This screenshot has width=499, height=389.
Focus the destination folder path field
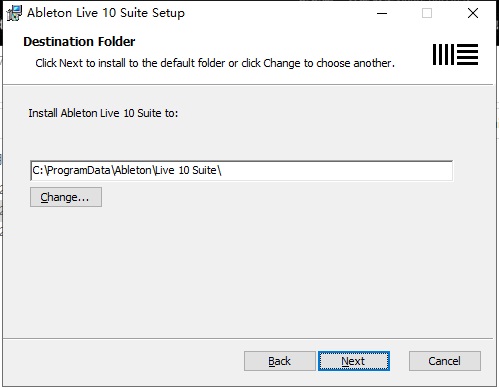pos(241,170)
